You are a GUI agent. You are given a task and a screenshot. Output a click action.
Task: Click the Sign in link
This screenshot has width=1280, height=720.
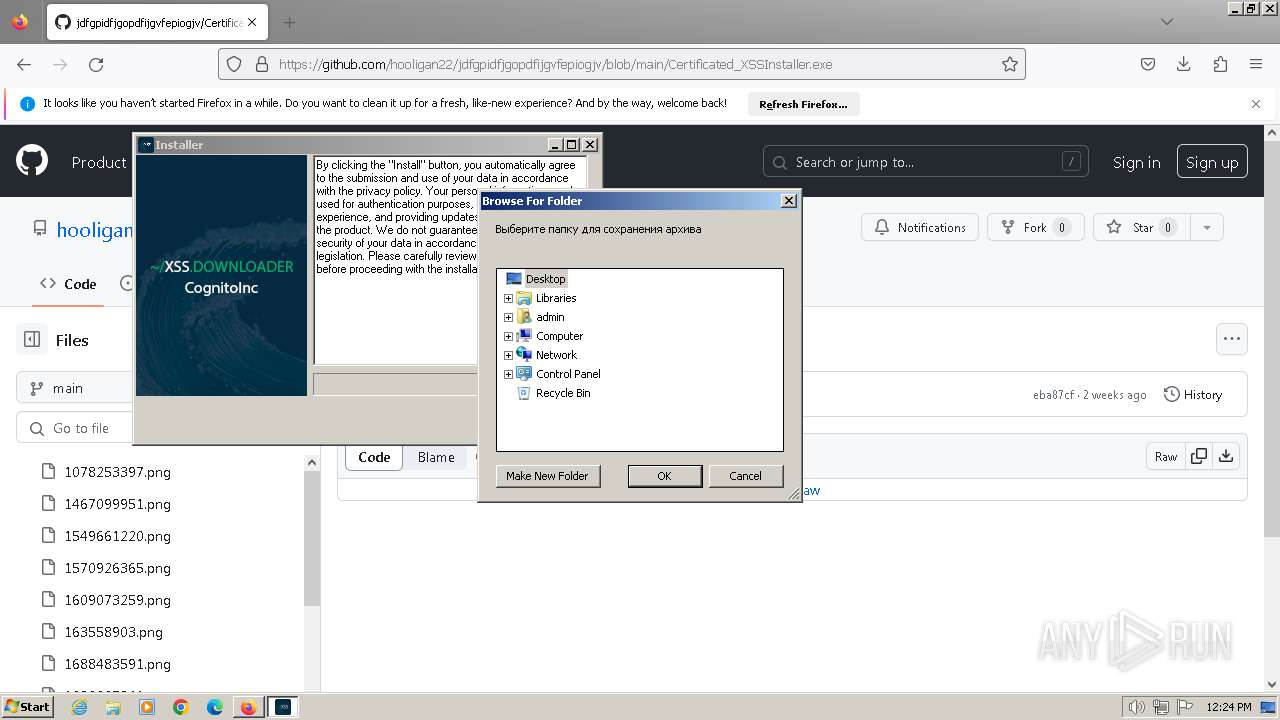(x=1136, y=162)
